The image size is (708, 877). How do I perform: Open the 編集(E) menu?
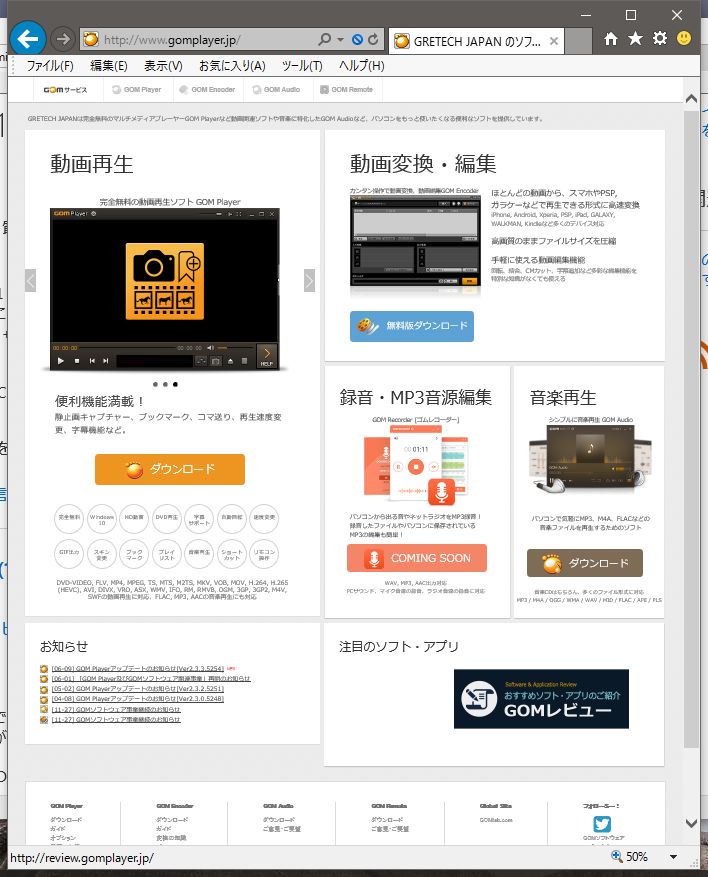(x=108, y=65)
